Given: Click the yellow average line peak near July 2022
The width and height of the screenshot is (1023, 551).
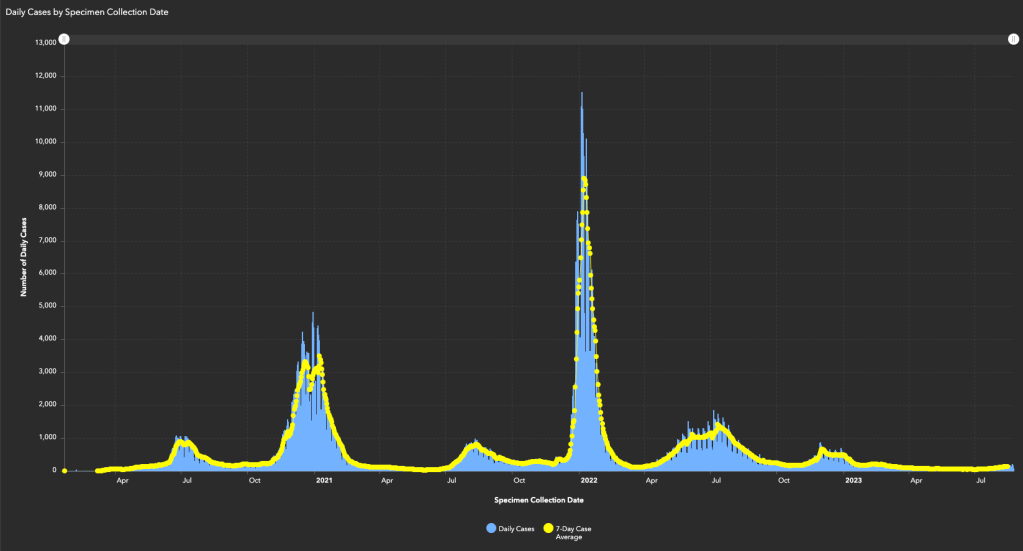Looking at the screenshot, I should (718, 426).
